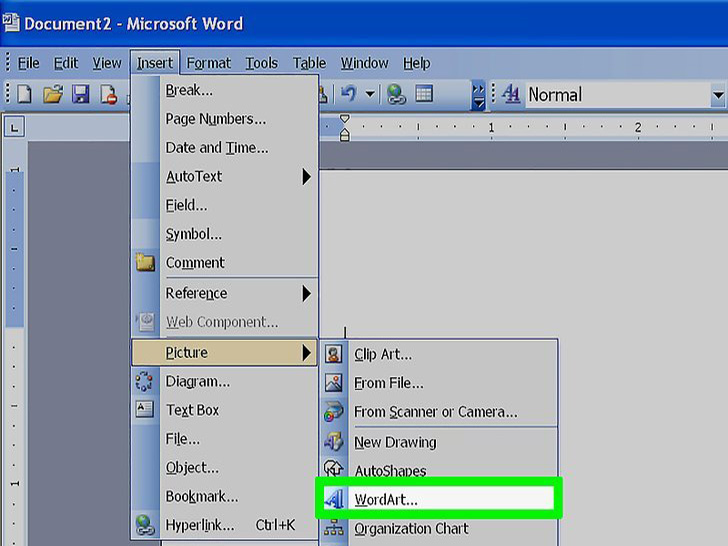Click the Permission document icon in toolbar
728x546 pixels.
pos(109,94)
